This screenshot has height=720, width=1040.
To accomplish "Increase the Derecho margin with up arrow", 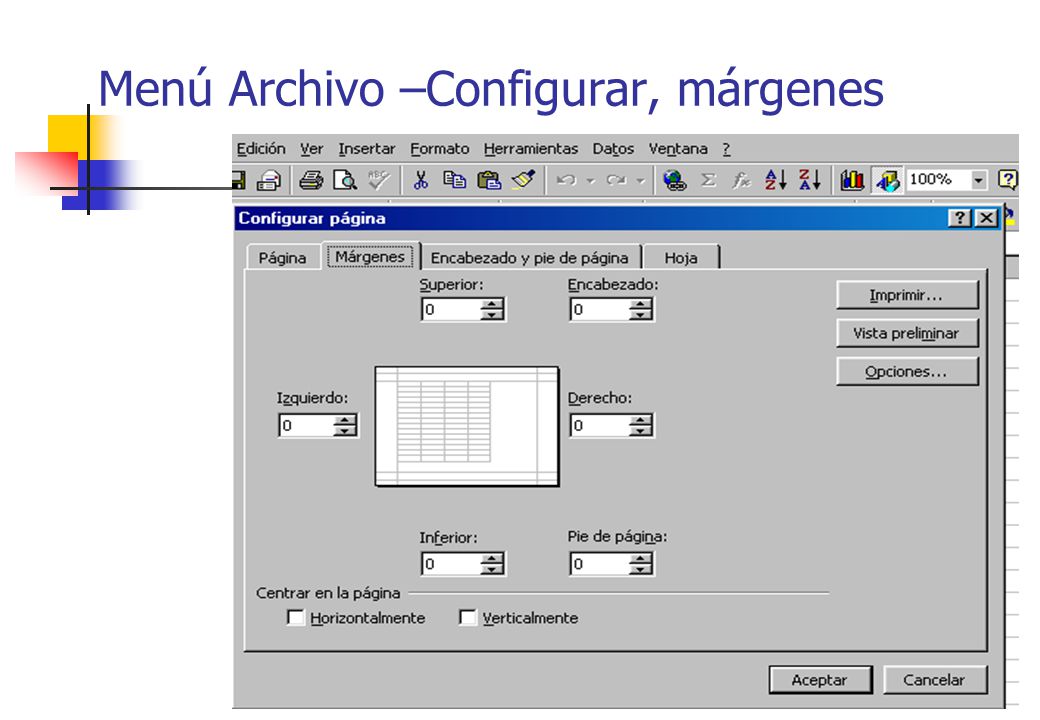I will (641, 420).
